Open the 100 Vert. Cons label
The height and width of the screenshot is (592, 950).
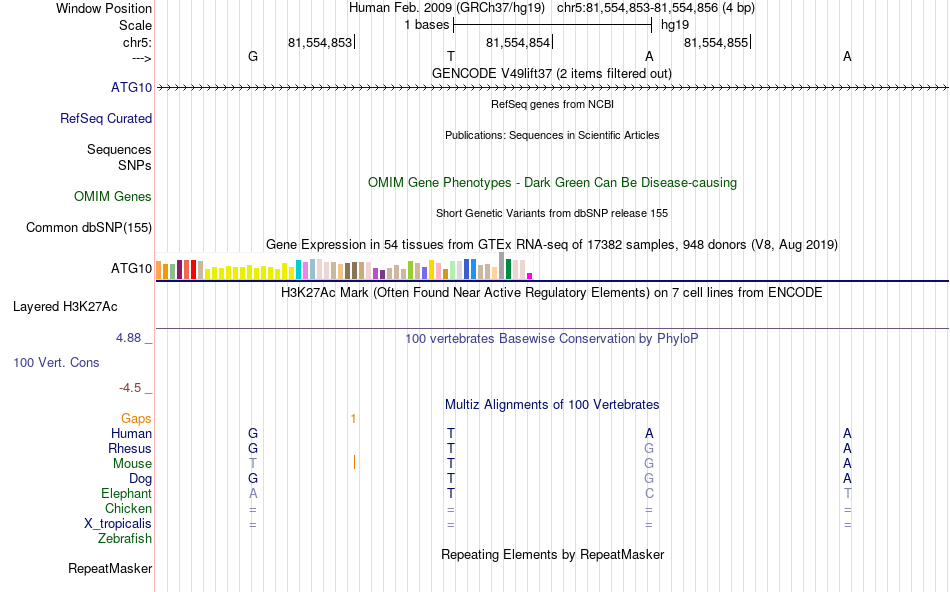56,362
